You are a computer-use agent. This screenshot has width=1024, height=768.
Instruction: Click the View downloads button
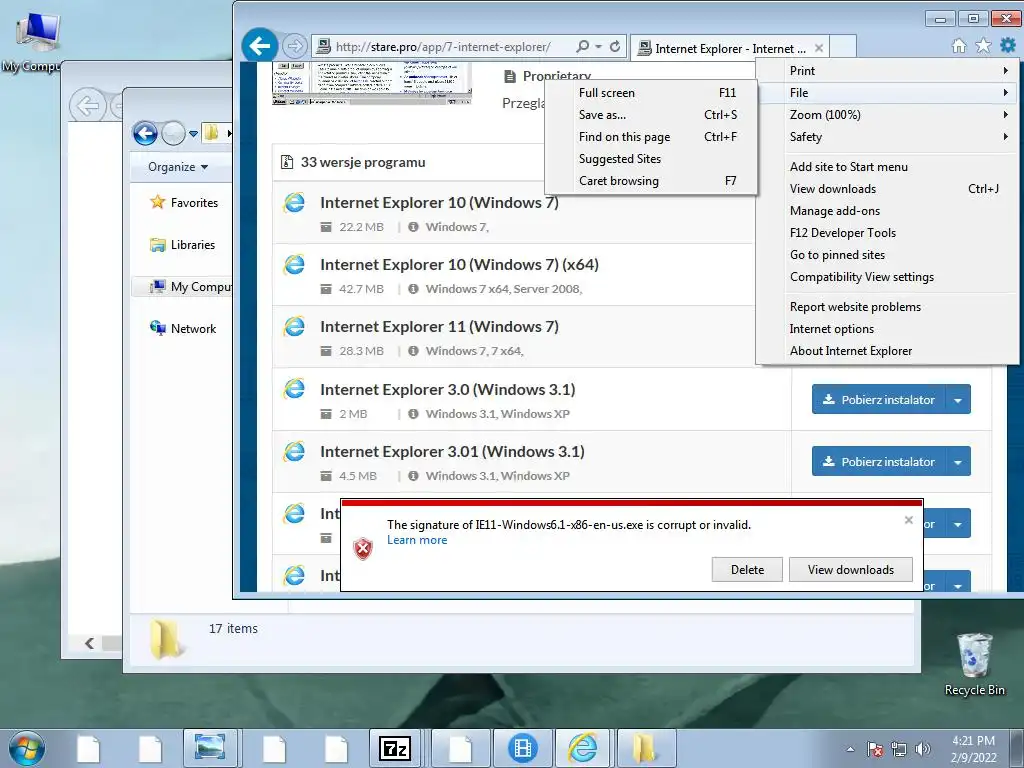850,569
